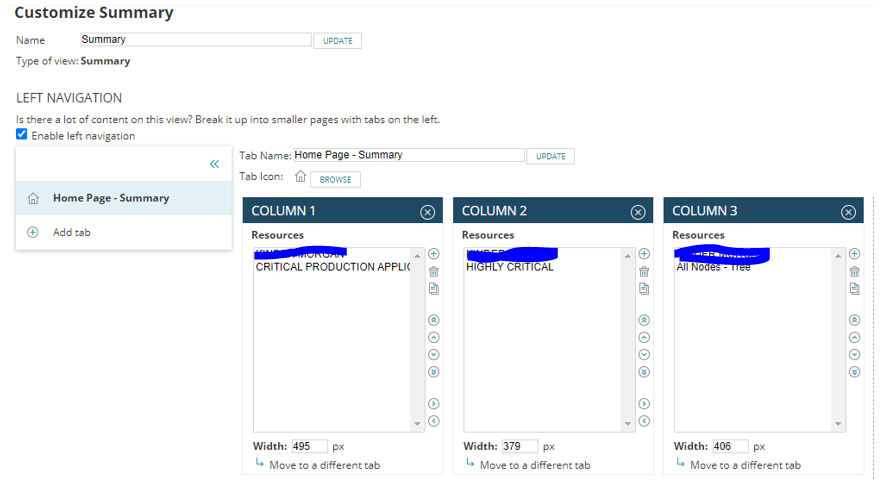Clone selected resource in Column 1

tap(434, 288)
